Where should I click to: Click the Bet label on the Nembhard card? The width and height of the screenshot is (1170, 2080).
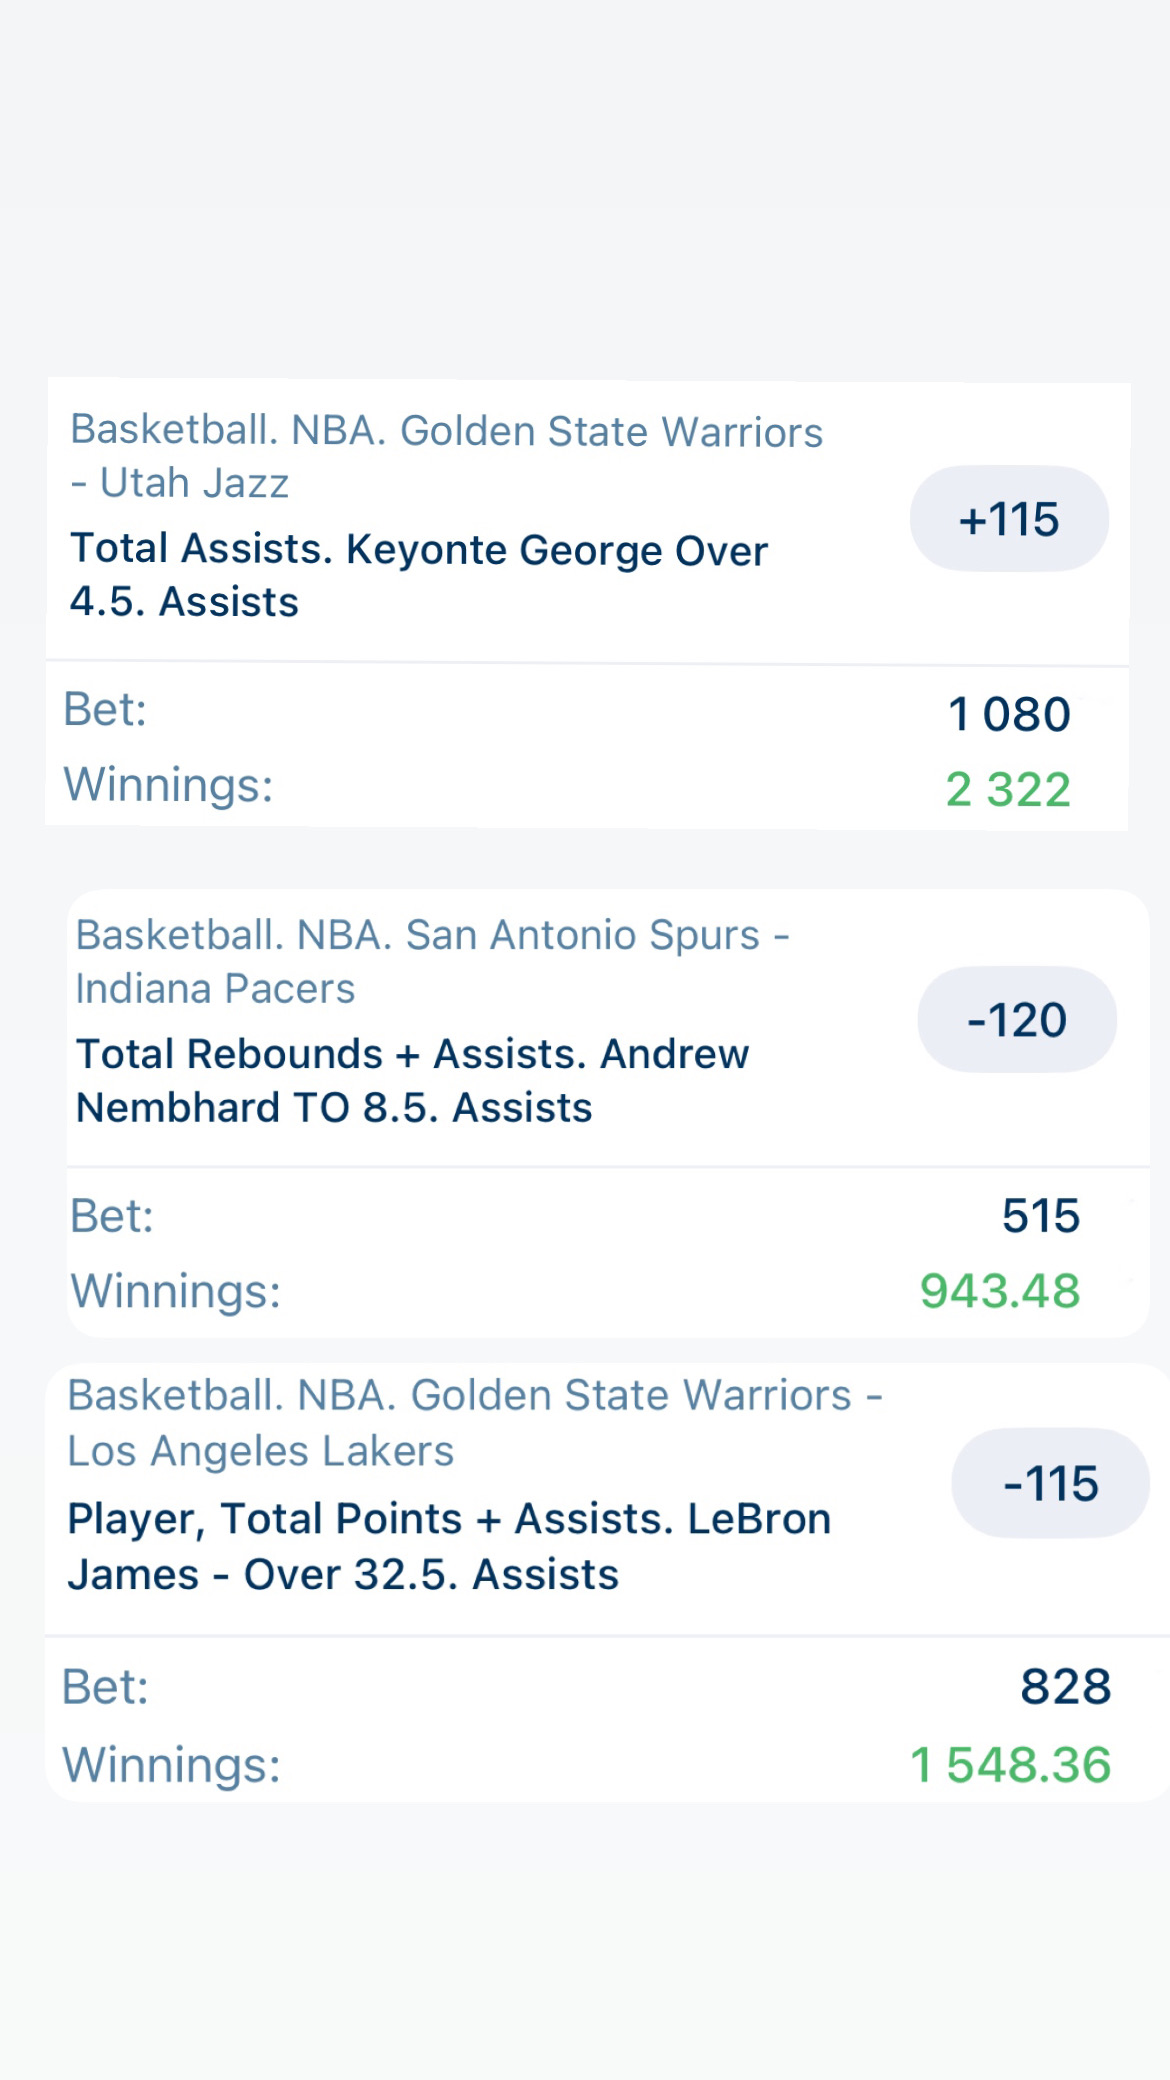[x=112, y=1216]
